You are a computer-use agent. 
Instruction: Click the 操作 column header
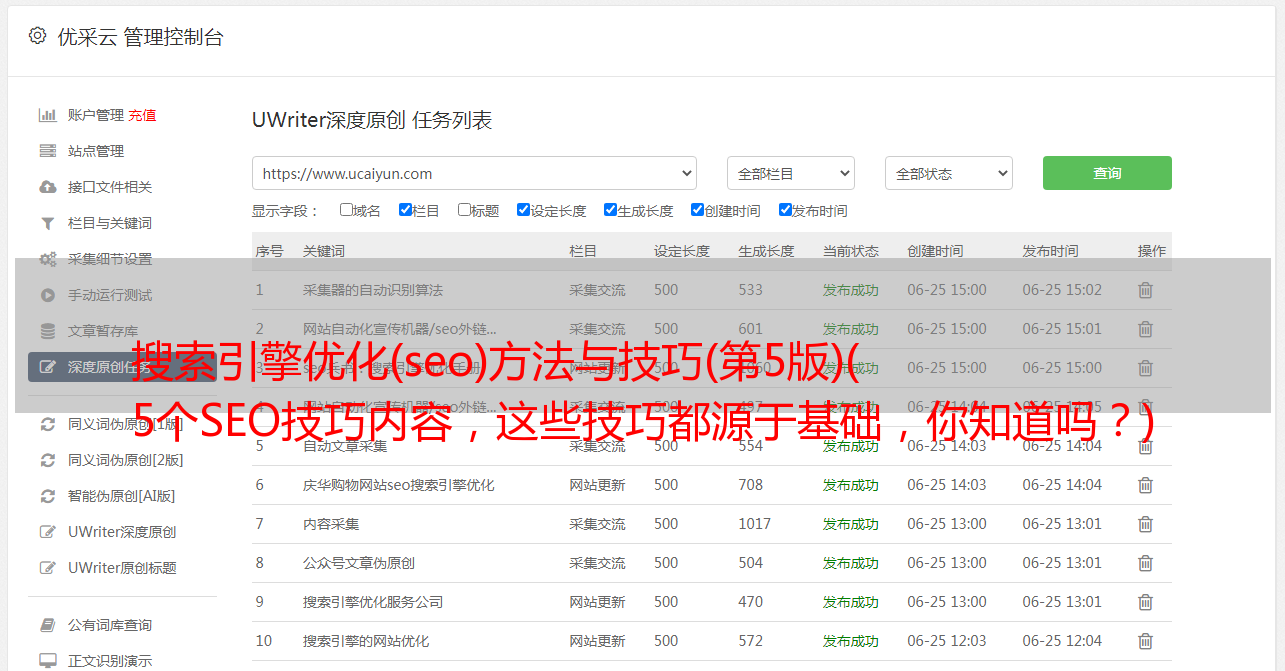click(1152, 251)
